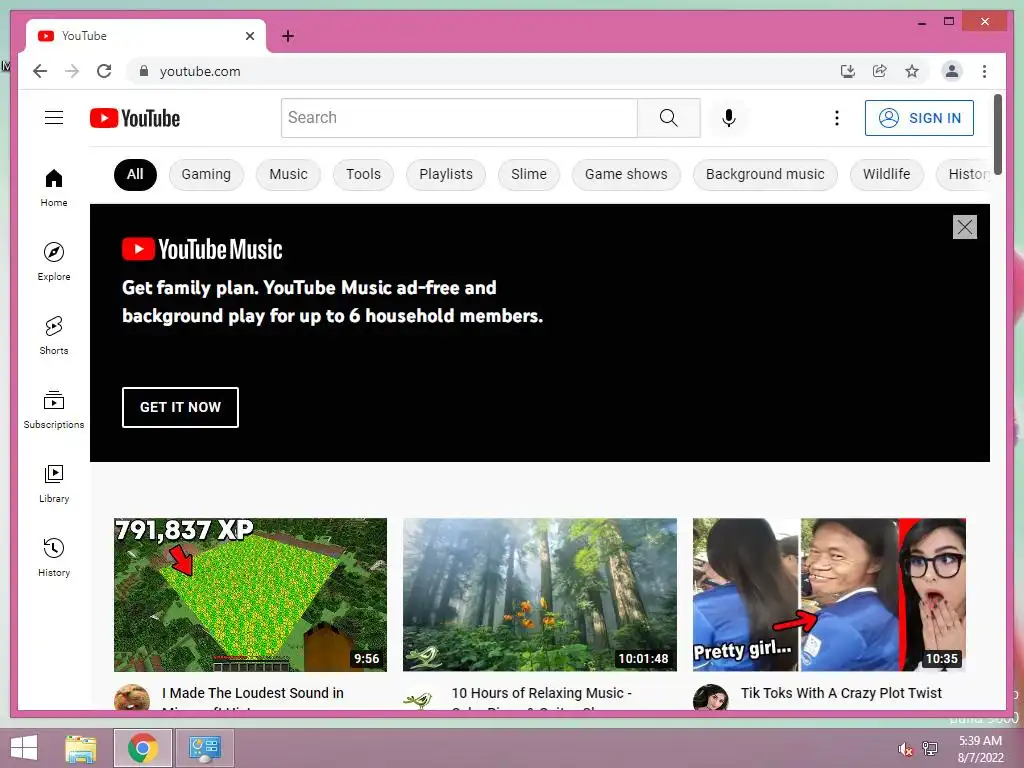Open the YouTube hamburger guide menu
Viewport: 1024px width, 768px height.
tap(54, 118)
